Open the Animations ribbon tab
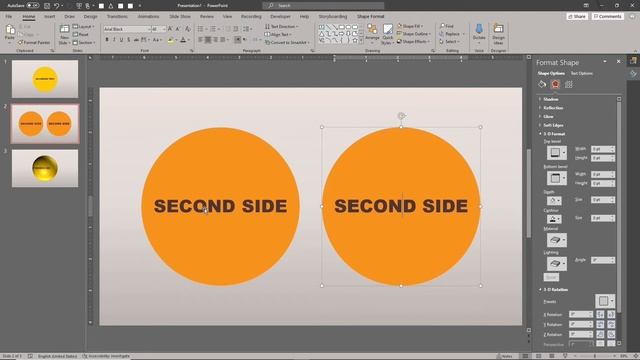The width and height of the screenshot is (640, 360). 148,17
